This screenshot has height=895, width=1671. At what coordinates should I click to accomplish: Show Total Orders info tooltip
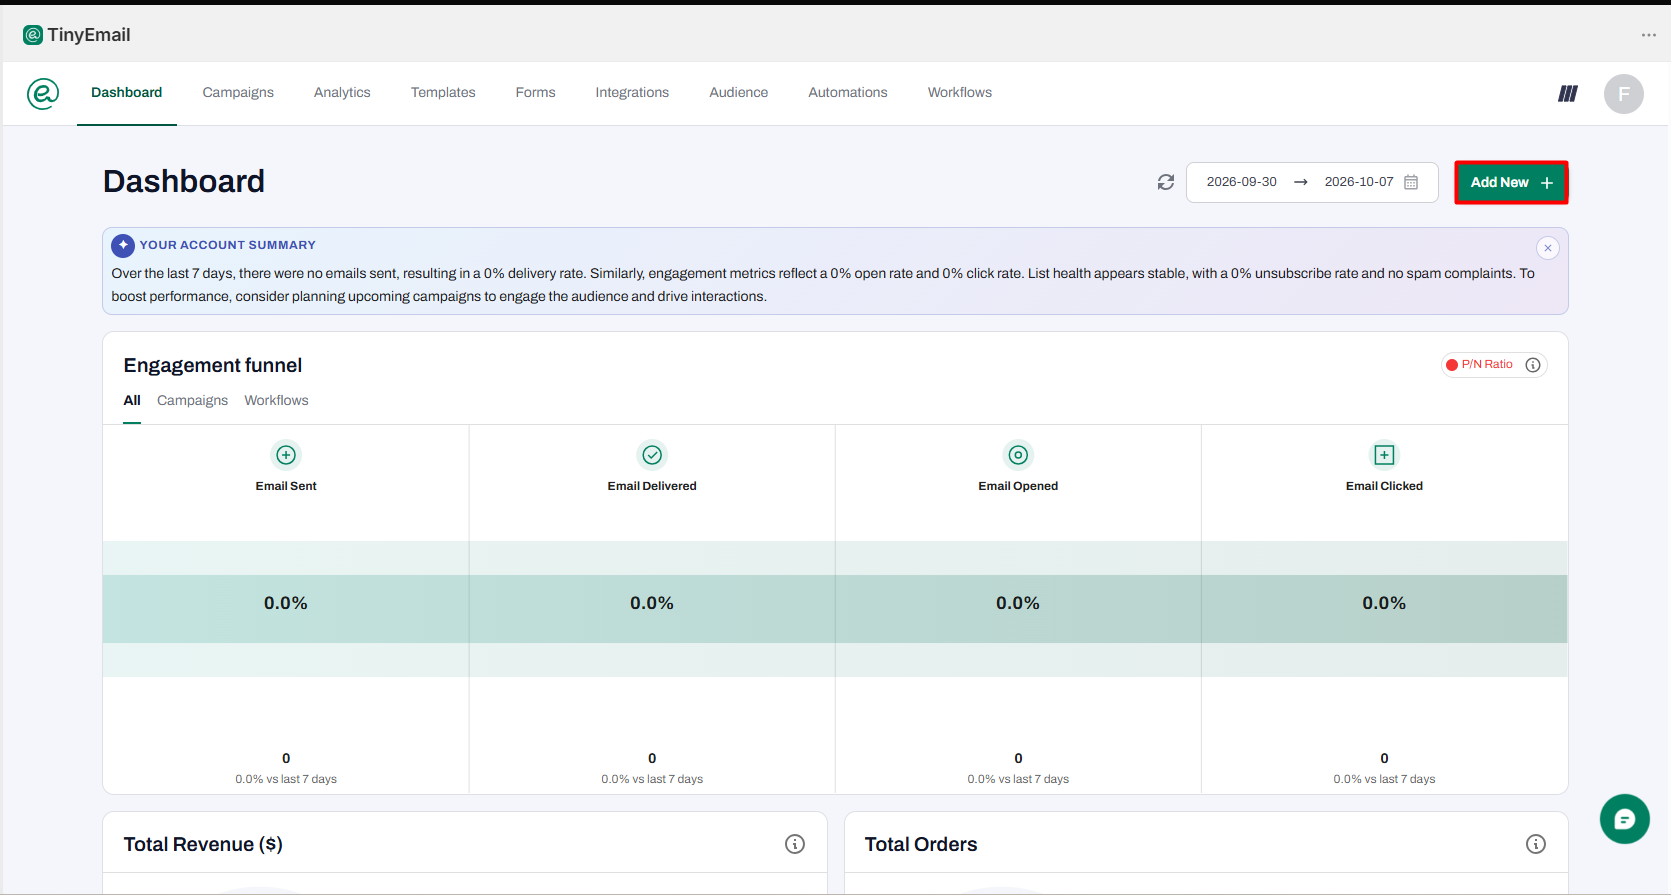tap(1536, 844)
